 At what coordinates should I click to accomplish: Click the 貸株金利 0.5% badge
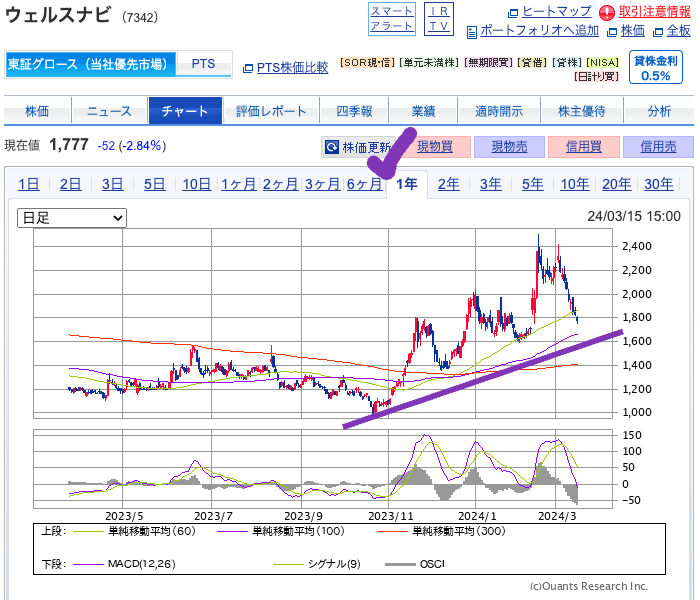[x=656, y=67]
